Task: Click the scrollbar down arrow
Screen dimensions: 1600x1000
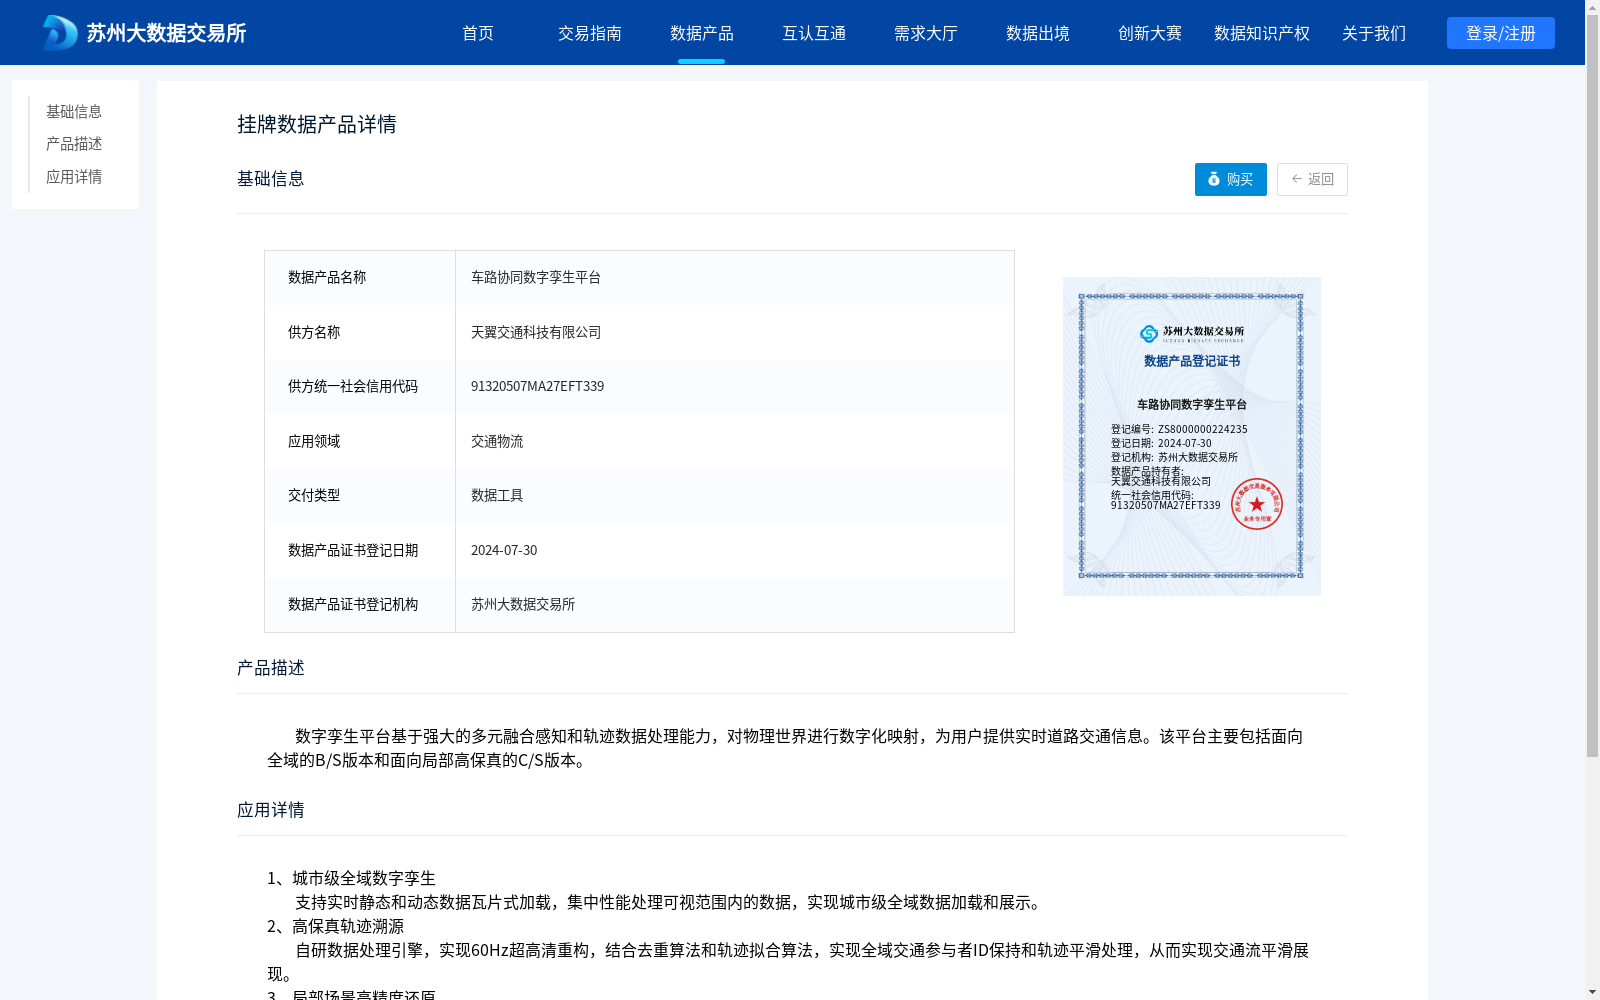Action: (1592, 992)
